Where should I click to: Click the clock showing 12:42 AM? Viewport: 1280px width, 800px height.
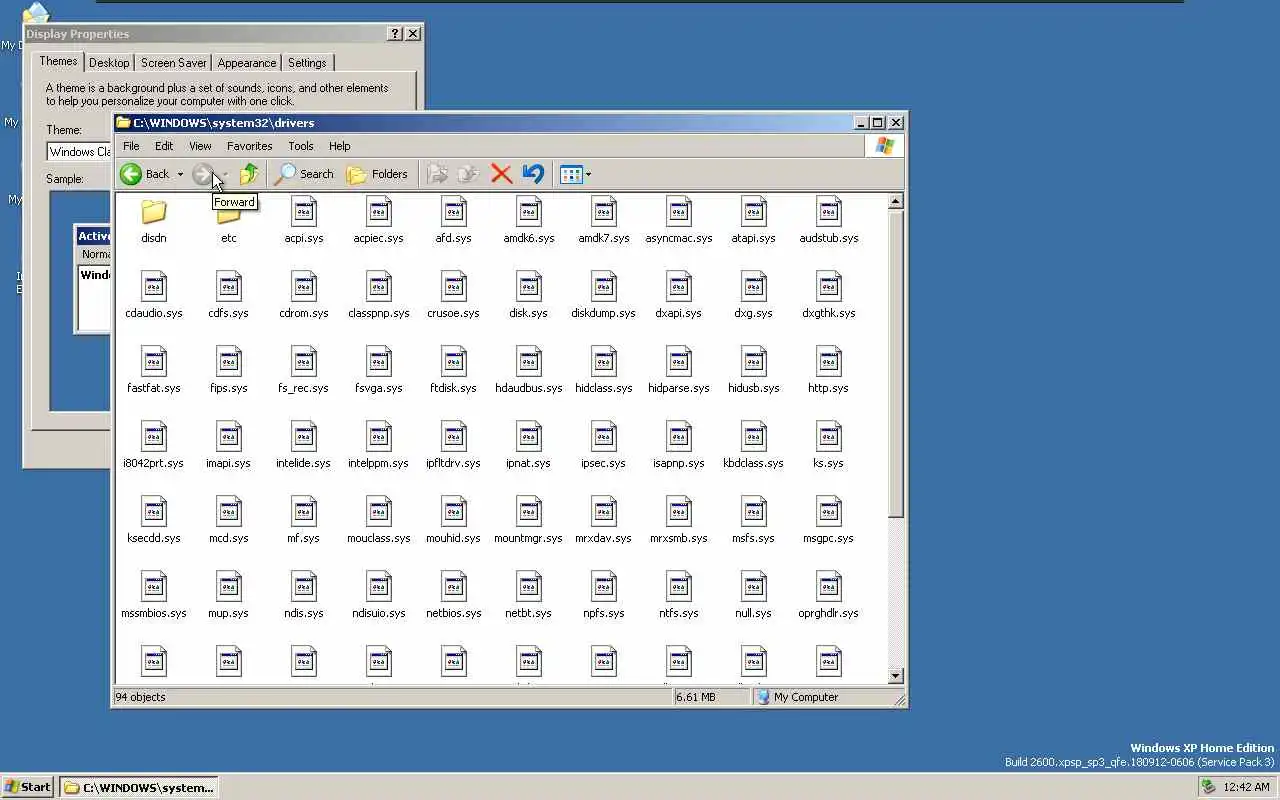(x=1246, y=787)
